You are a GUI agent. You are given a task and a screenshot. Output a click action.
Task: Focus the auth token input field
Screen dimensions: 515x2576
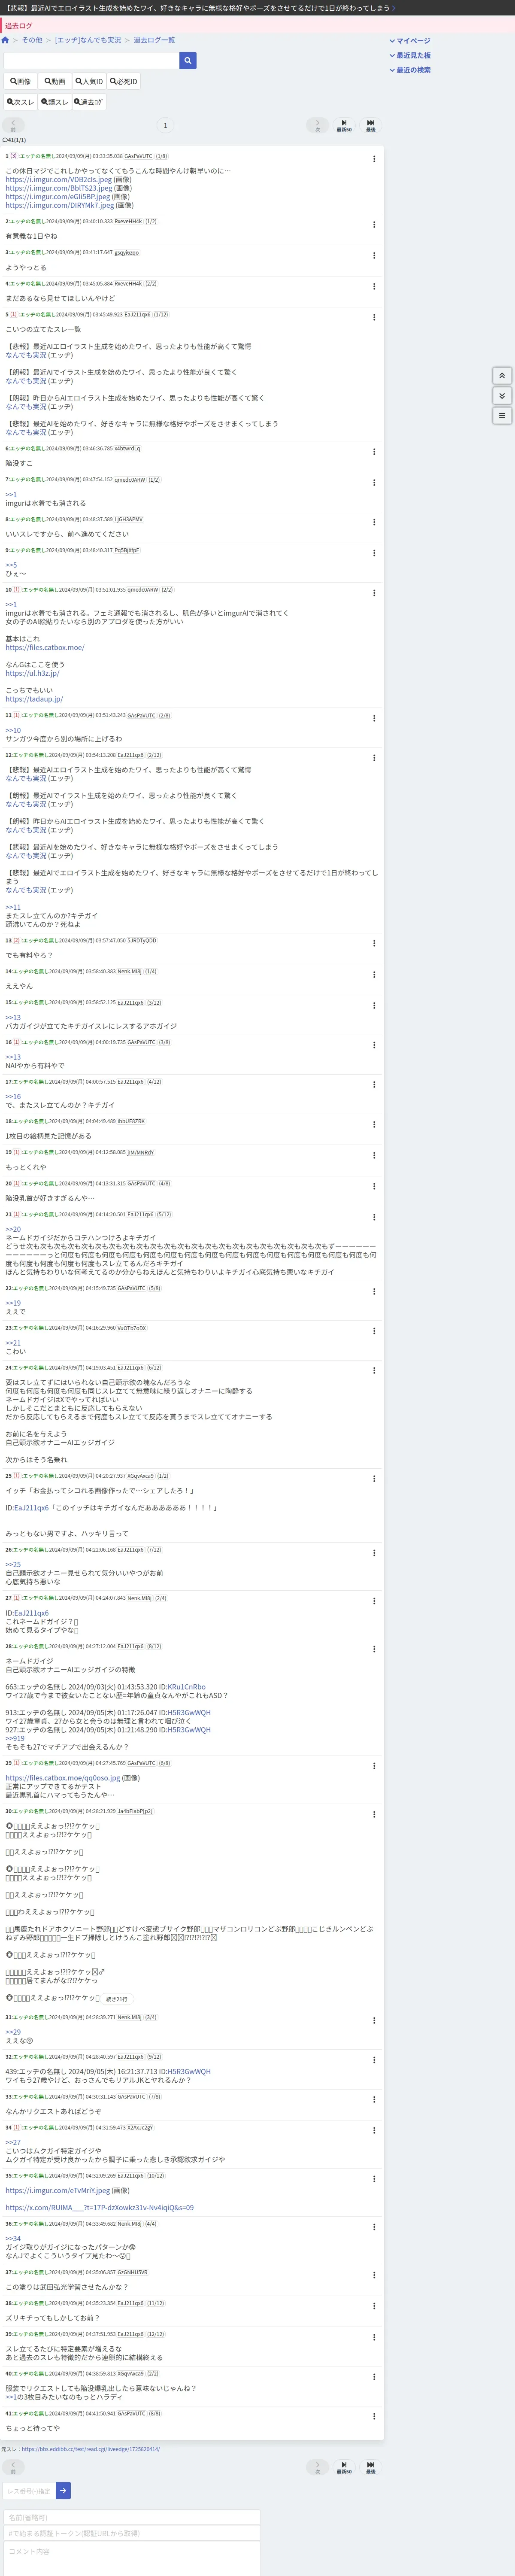[x=132, y=2533]
